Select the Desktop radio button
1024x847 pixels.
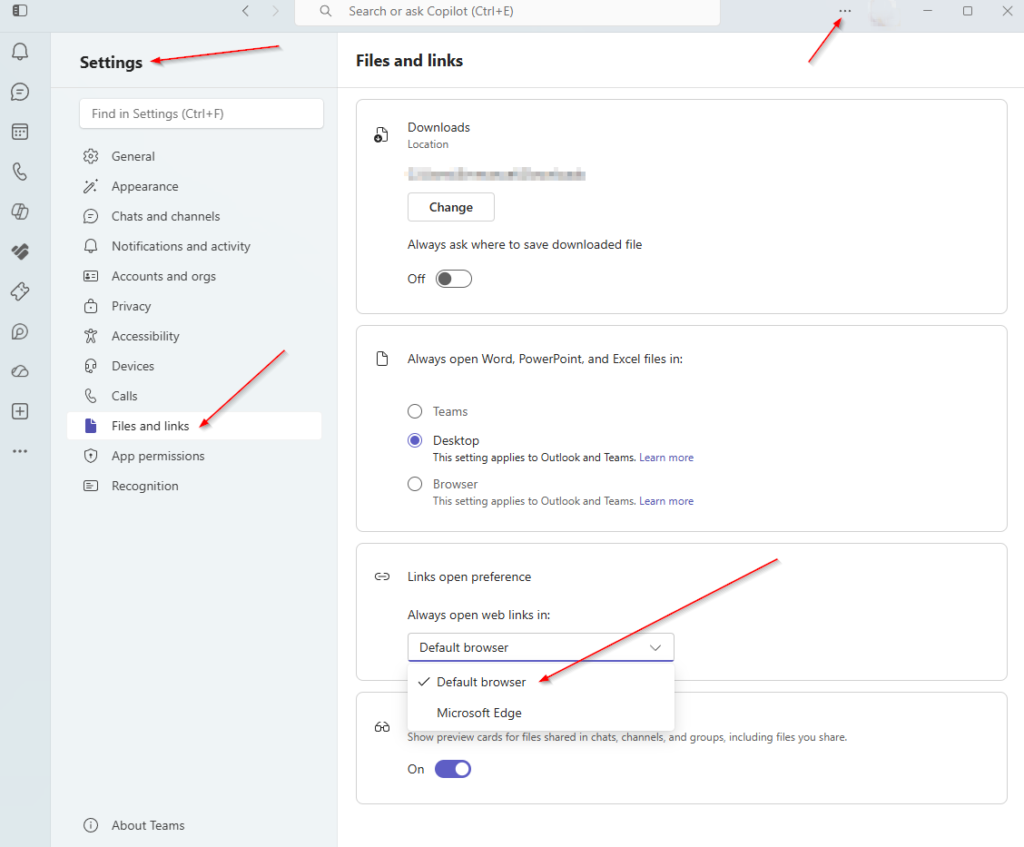(415, 440)
